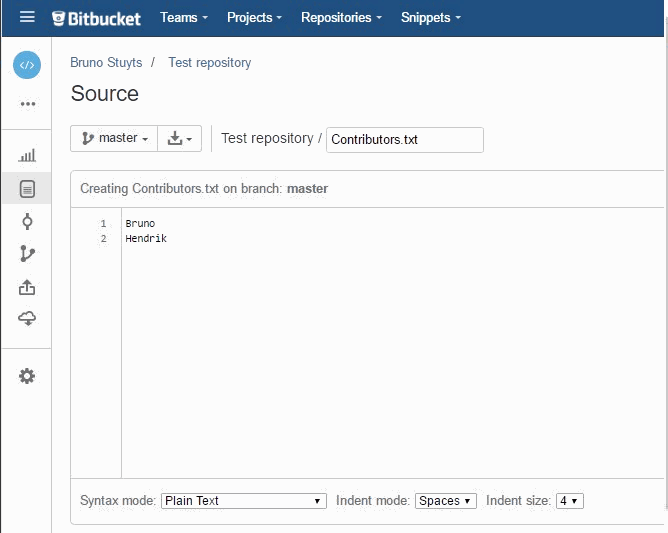Open the Overview bar chart icon

27,156
